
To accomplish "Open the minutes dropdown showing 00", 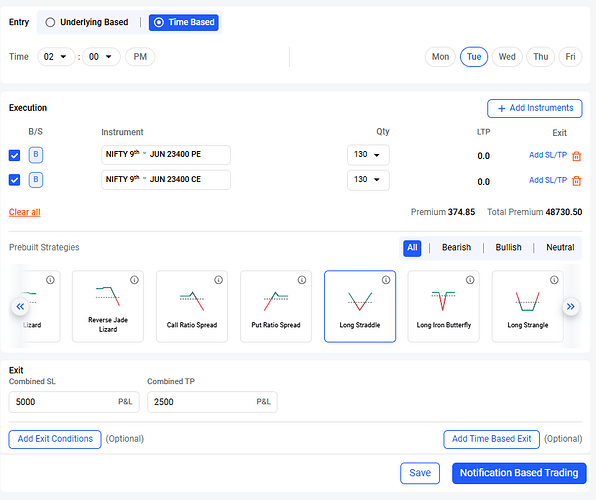I will pyautogui.click(x=101, y=57).
